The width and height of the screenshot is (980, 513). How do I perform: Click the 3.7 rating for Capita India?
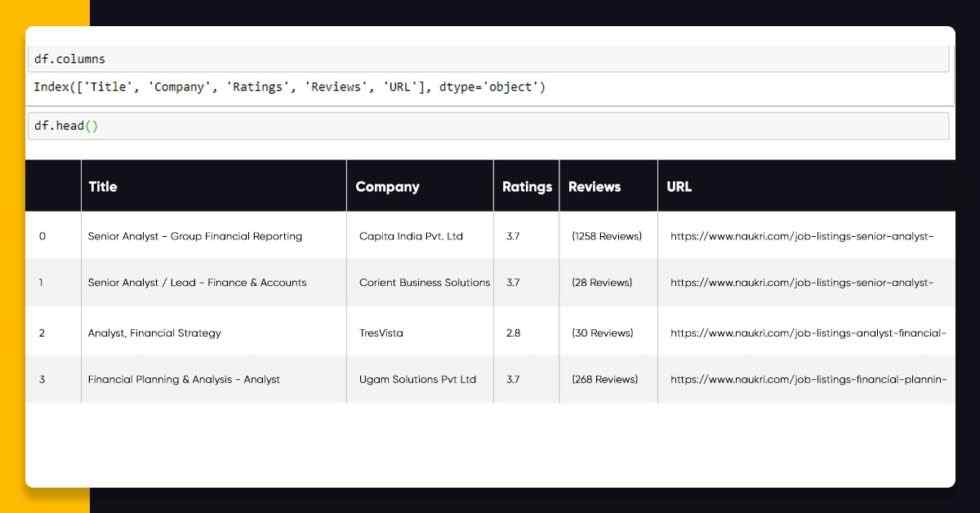pos(512,236)
